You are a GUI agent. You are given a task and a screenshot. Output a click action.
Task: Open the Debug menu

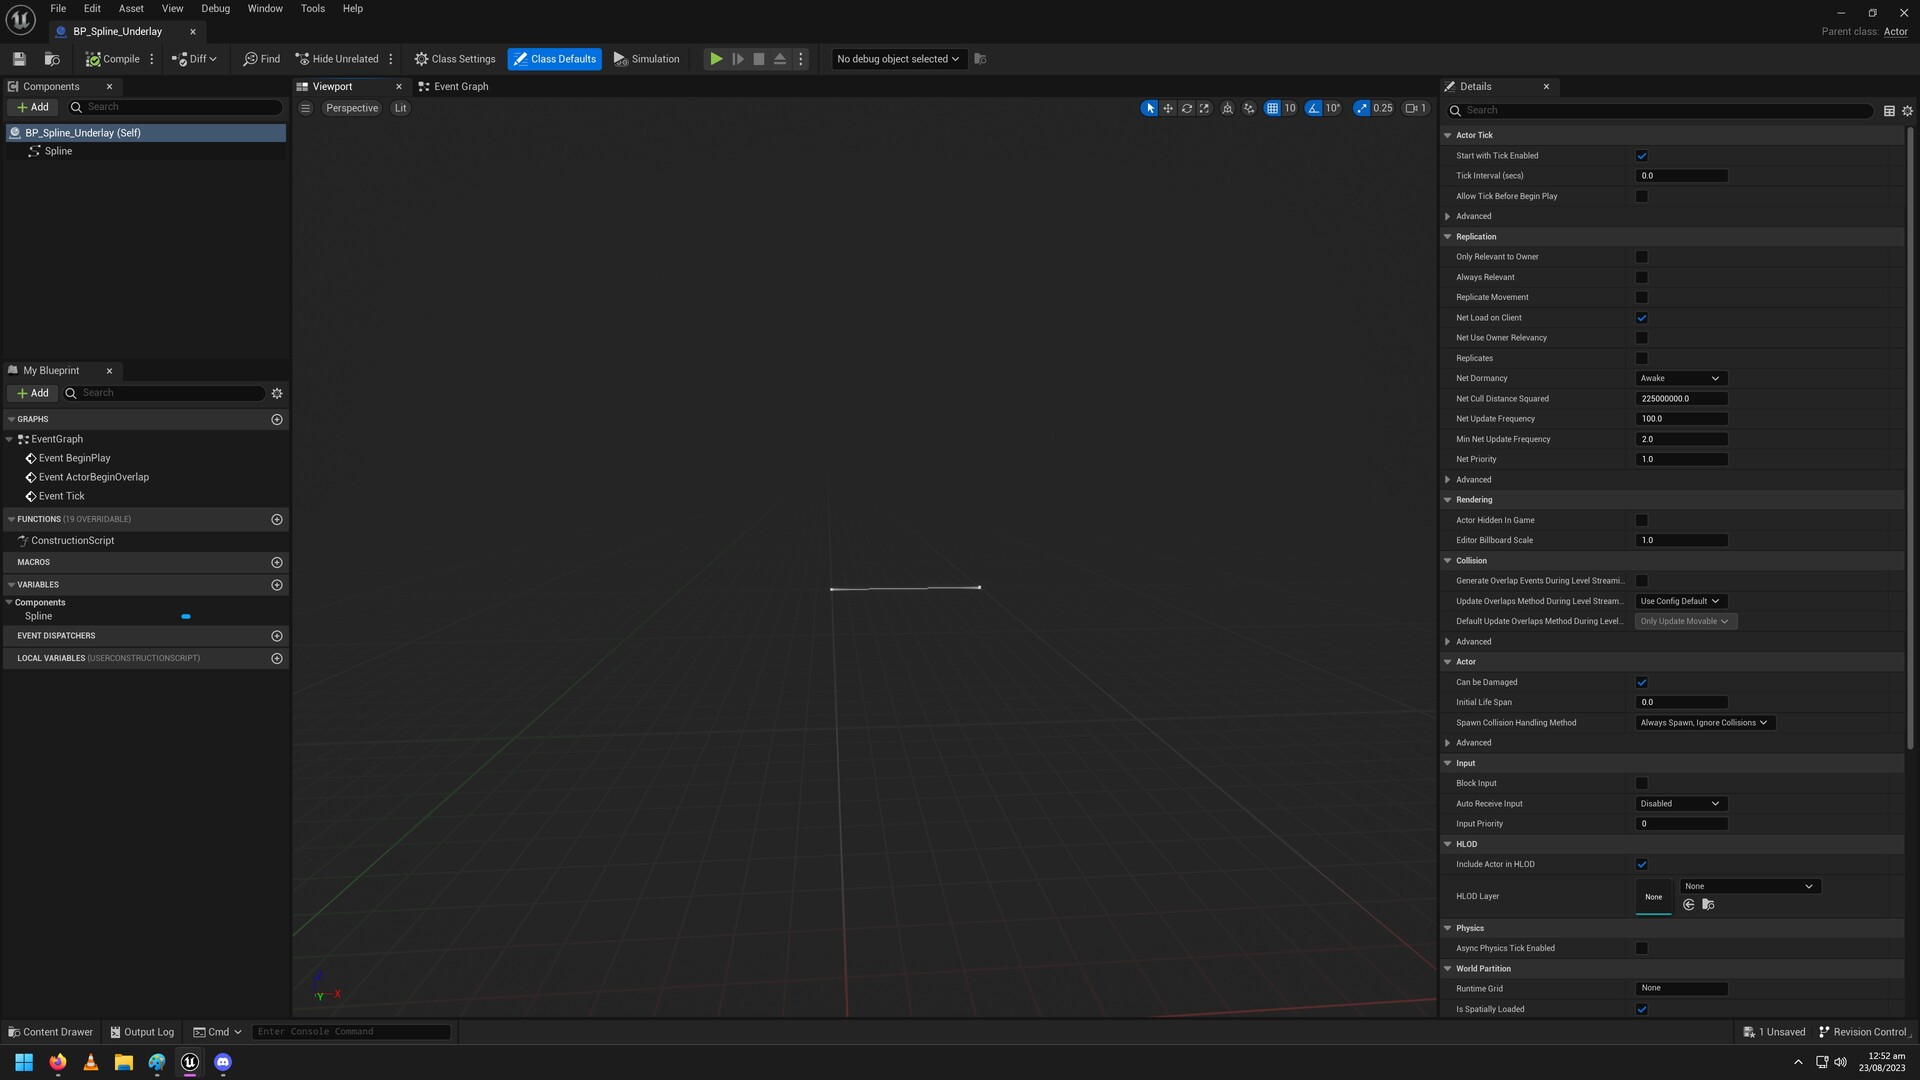214,8
